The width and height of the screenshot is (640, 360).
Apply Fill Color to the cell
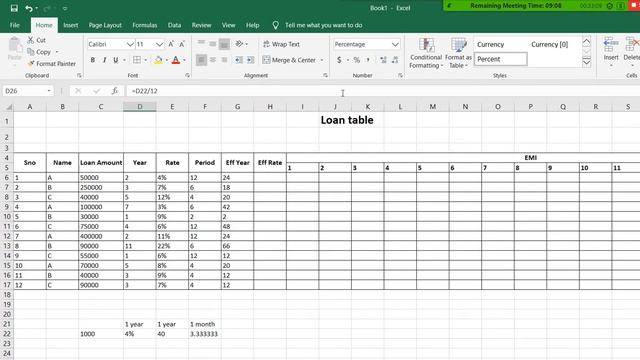pyautogui.click(x=158, y=60)
